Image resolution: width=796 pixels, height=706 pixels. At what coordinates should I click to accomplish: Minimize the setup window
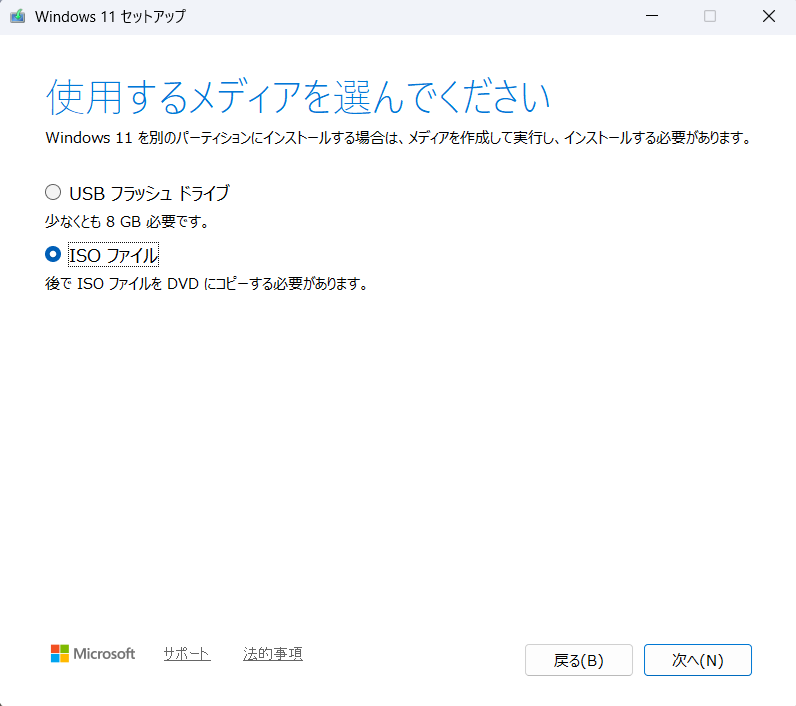pos(652,16)
